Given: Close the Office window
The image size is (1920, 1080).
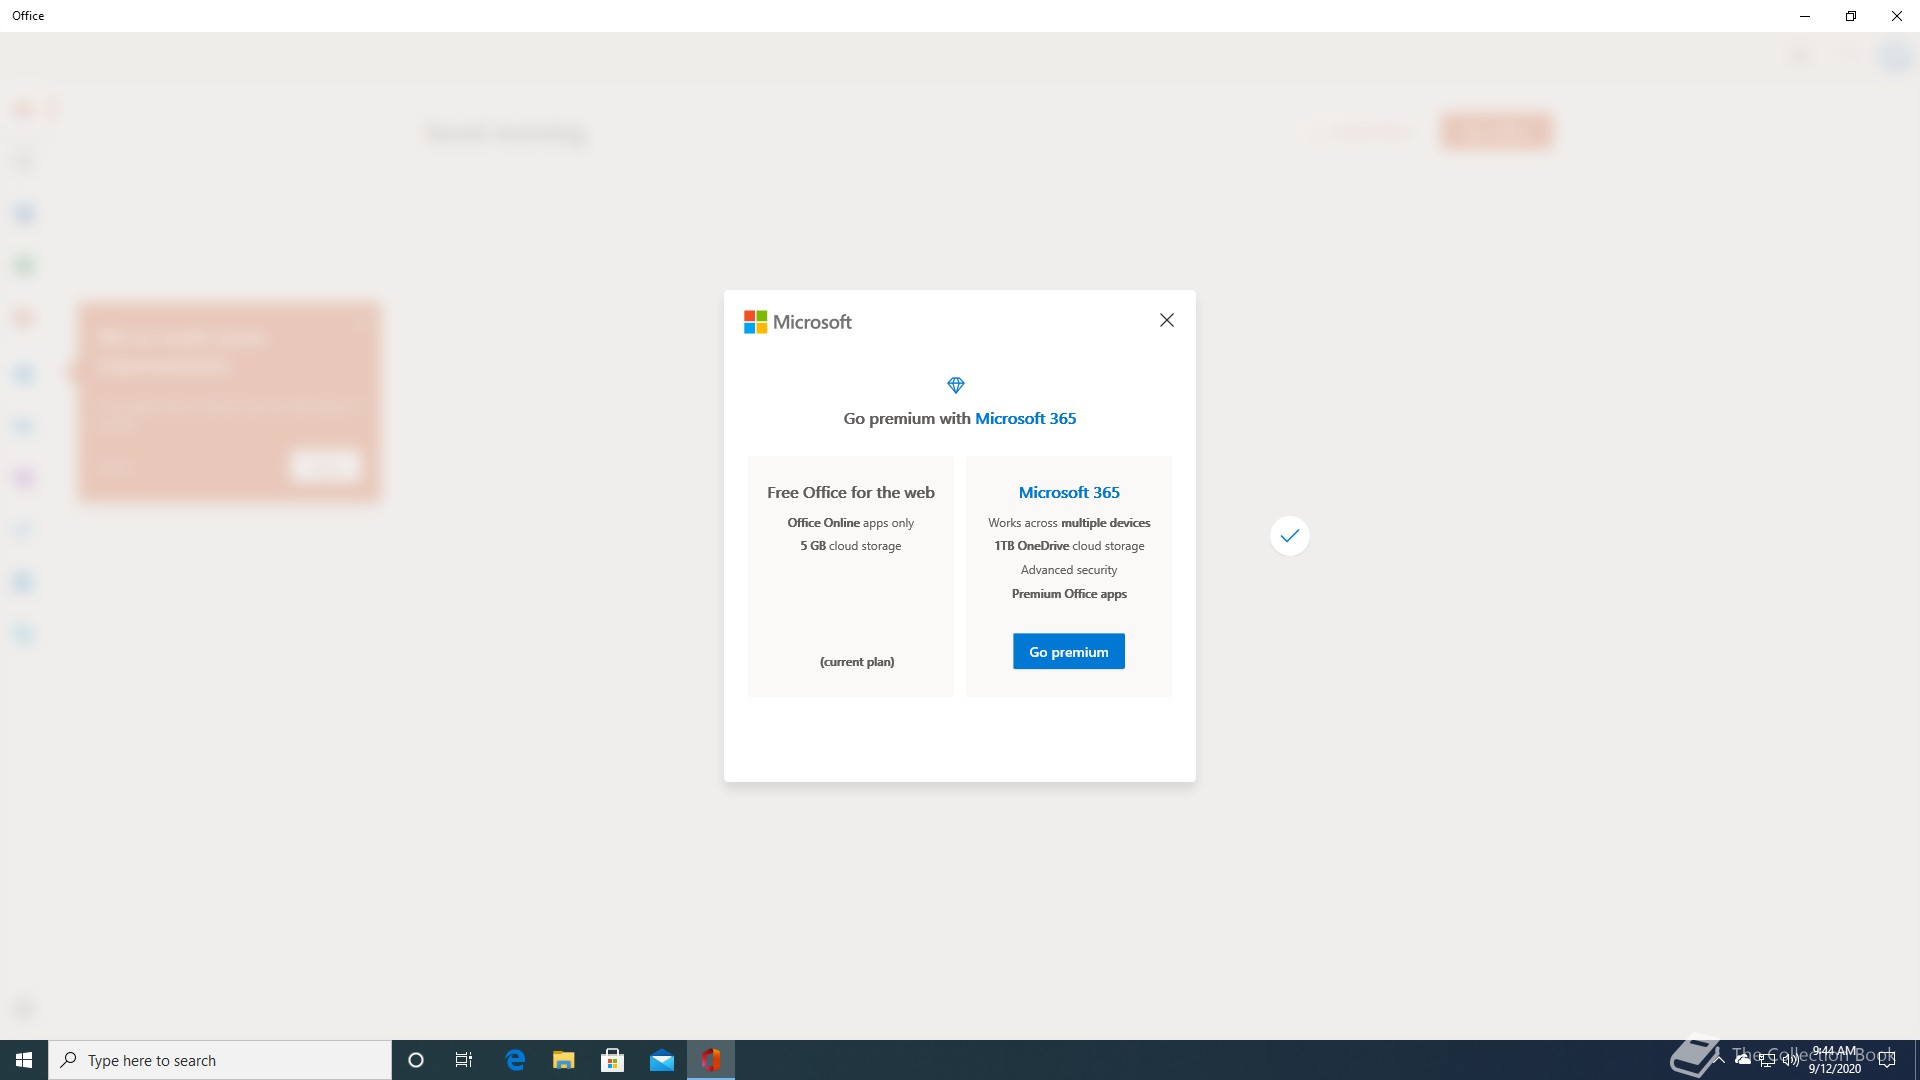Looking at the screenshot, I should (x=1897, y=16).
